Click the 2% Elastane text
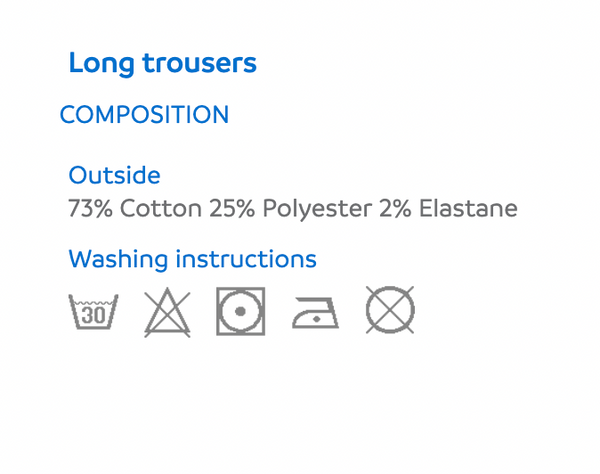This screenshot has height=474, width=600. point(448,208)
